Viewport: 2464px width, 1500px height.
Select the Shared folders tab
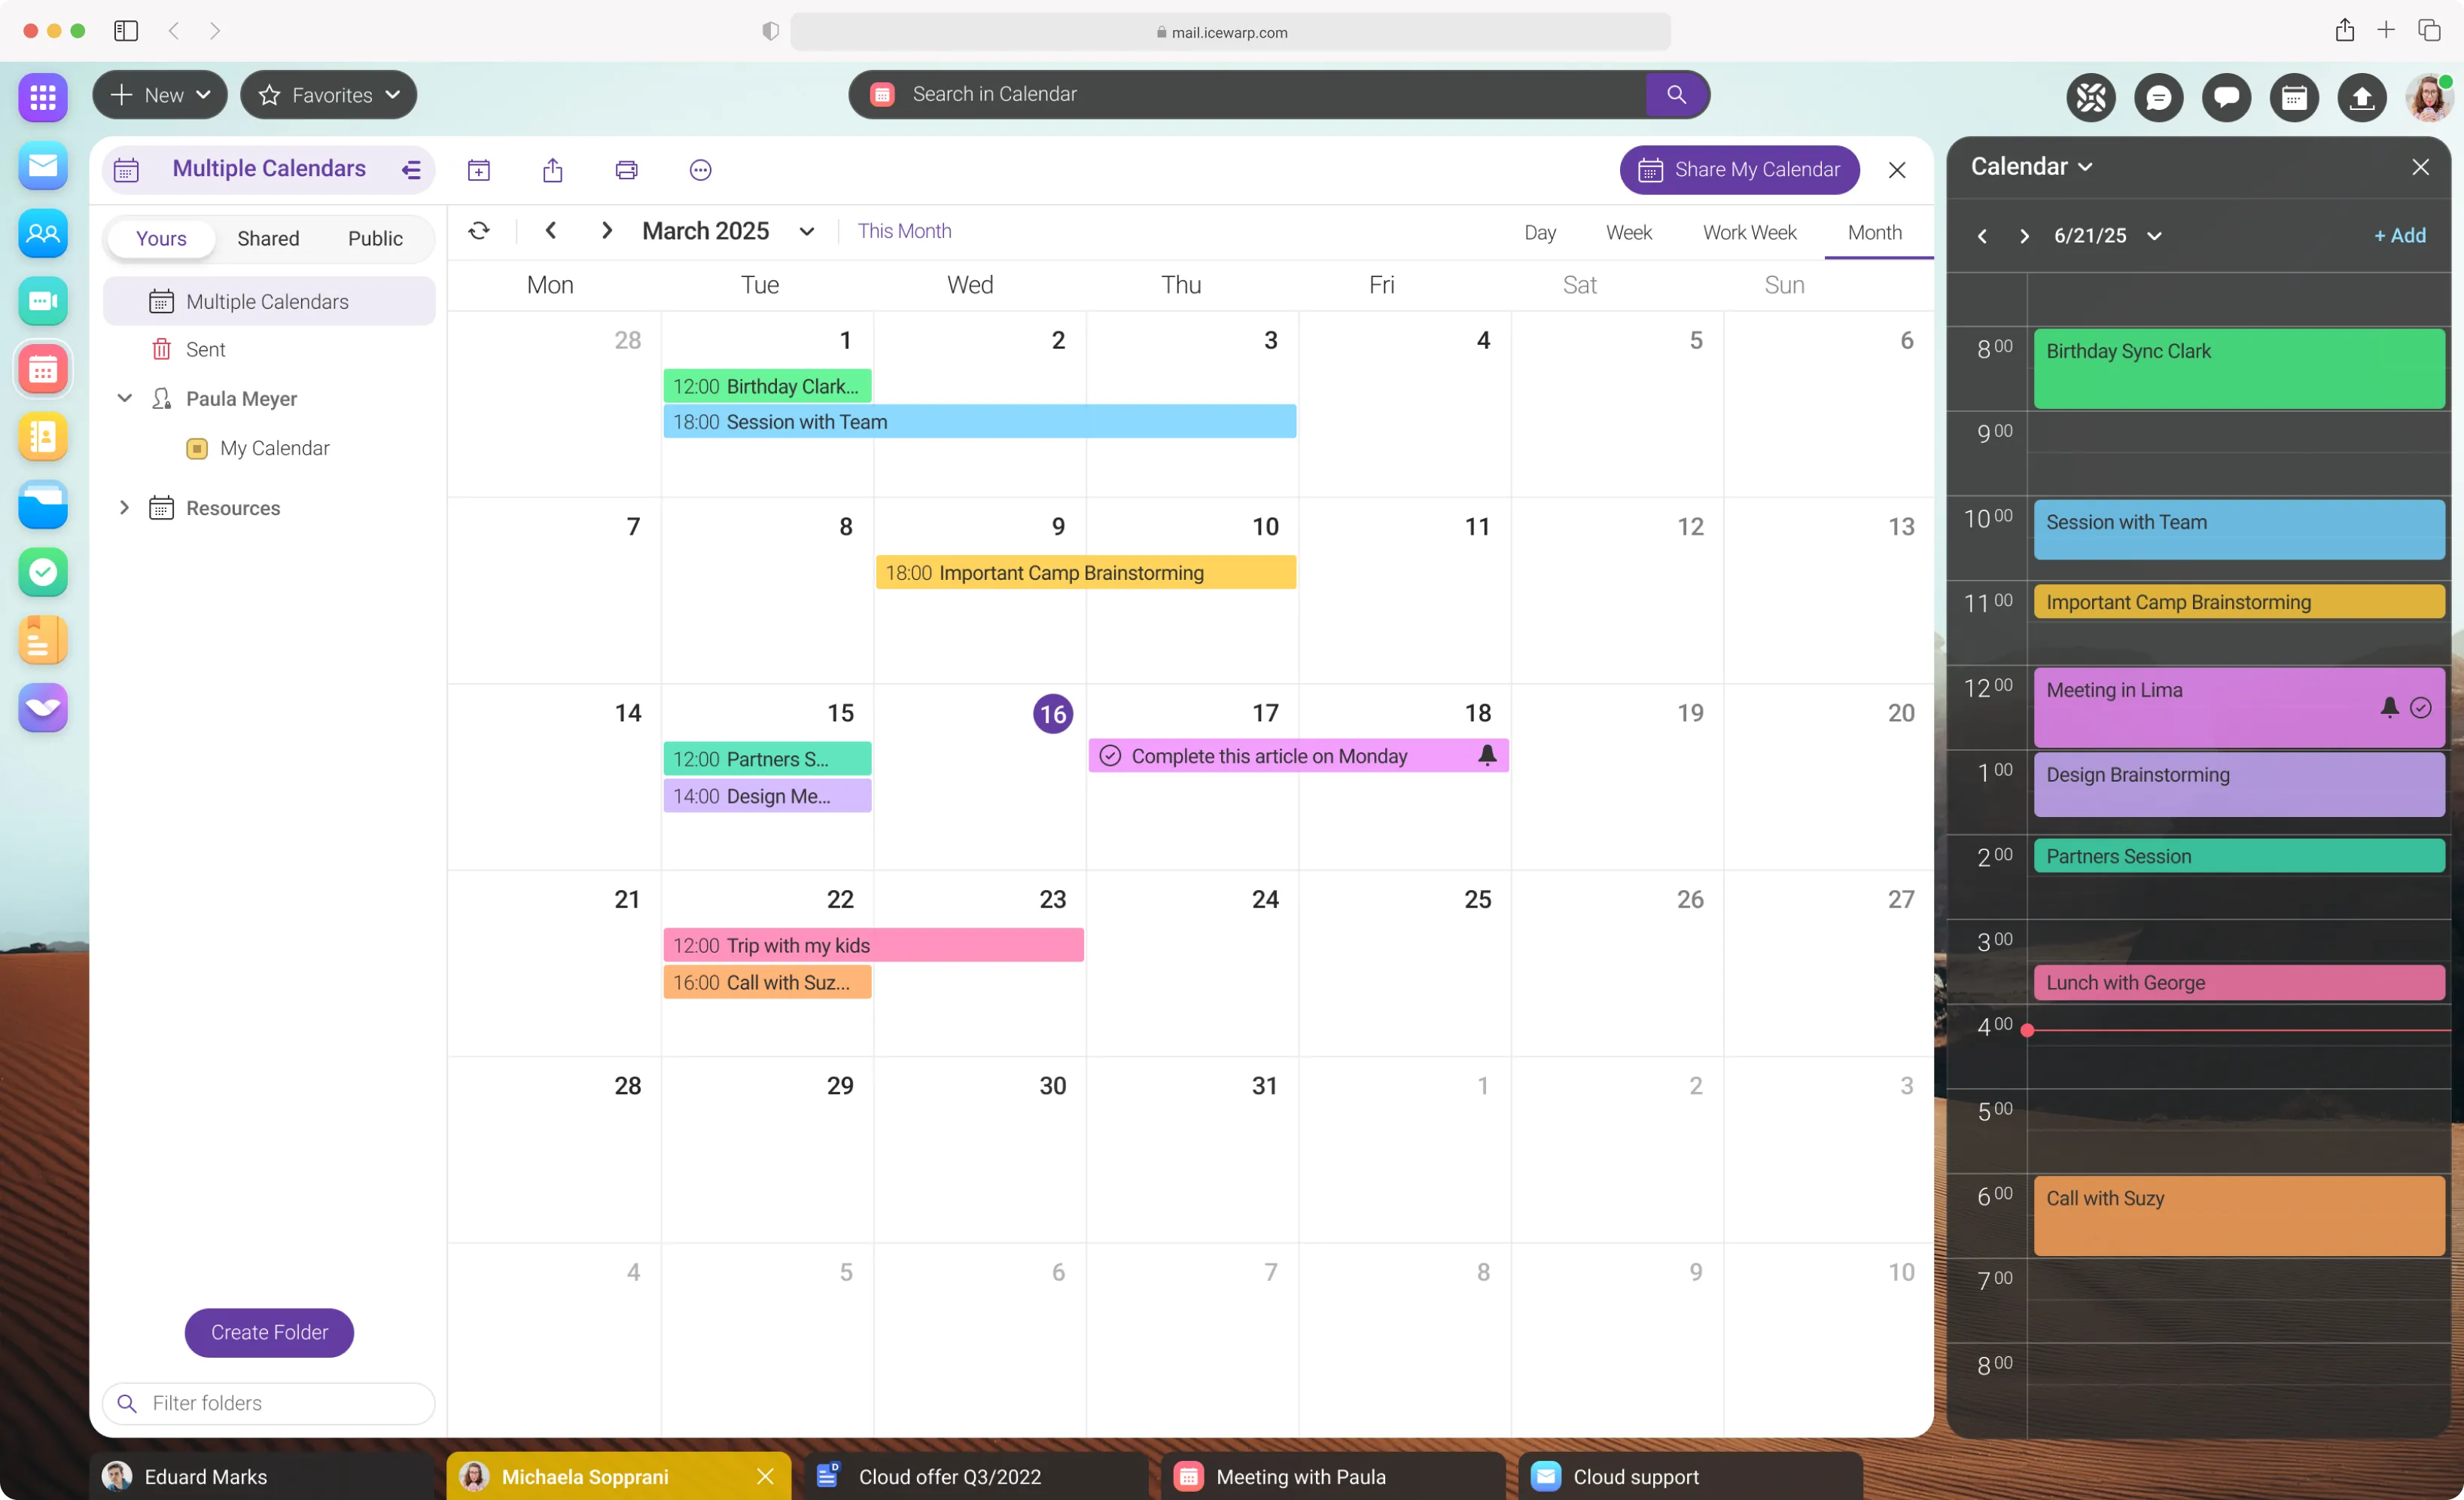tap(268, 238)
